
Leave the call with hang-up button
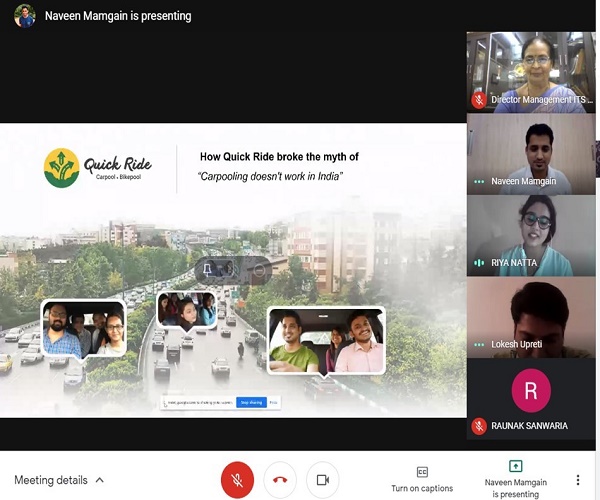pos(280,480)
